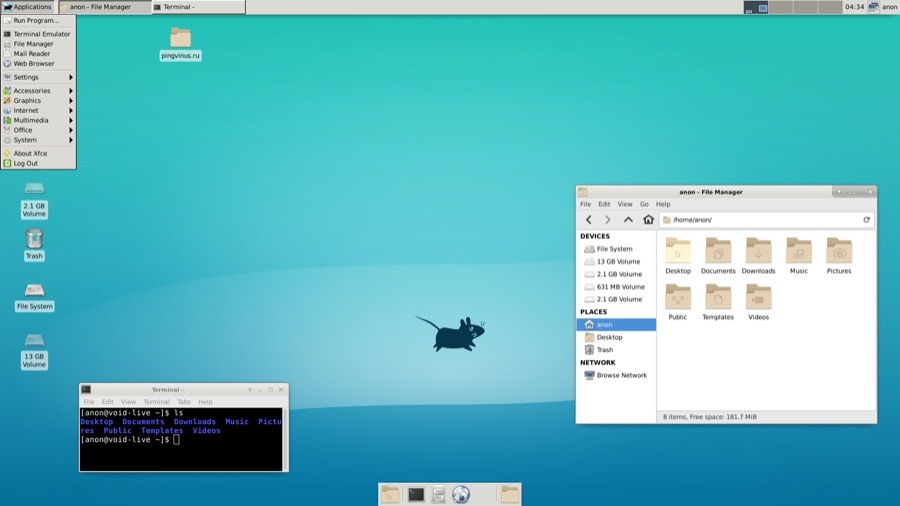This screenshot has height=506, width=900.
Task: Choose Mail Reader in the Applications menu
Action: [38, 53]
